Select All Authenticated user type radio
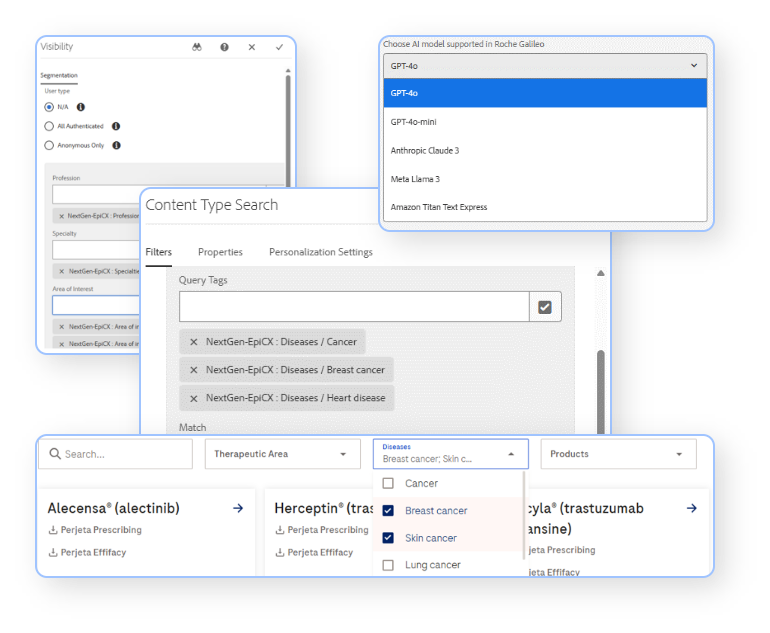This screenshot has height=633, width=770. coord(49,126)
